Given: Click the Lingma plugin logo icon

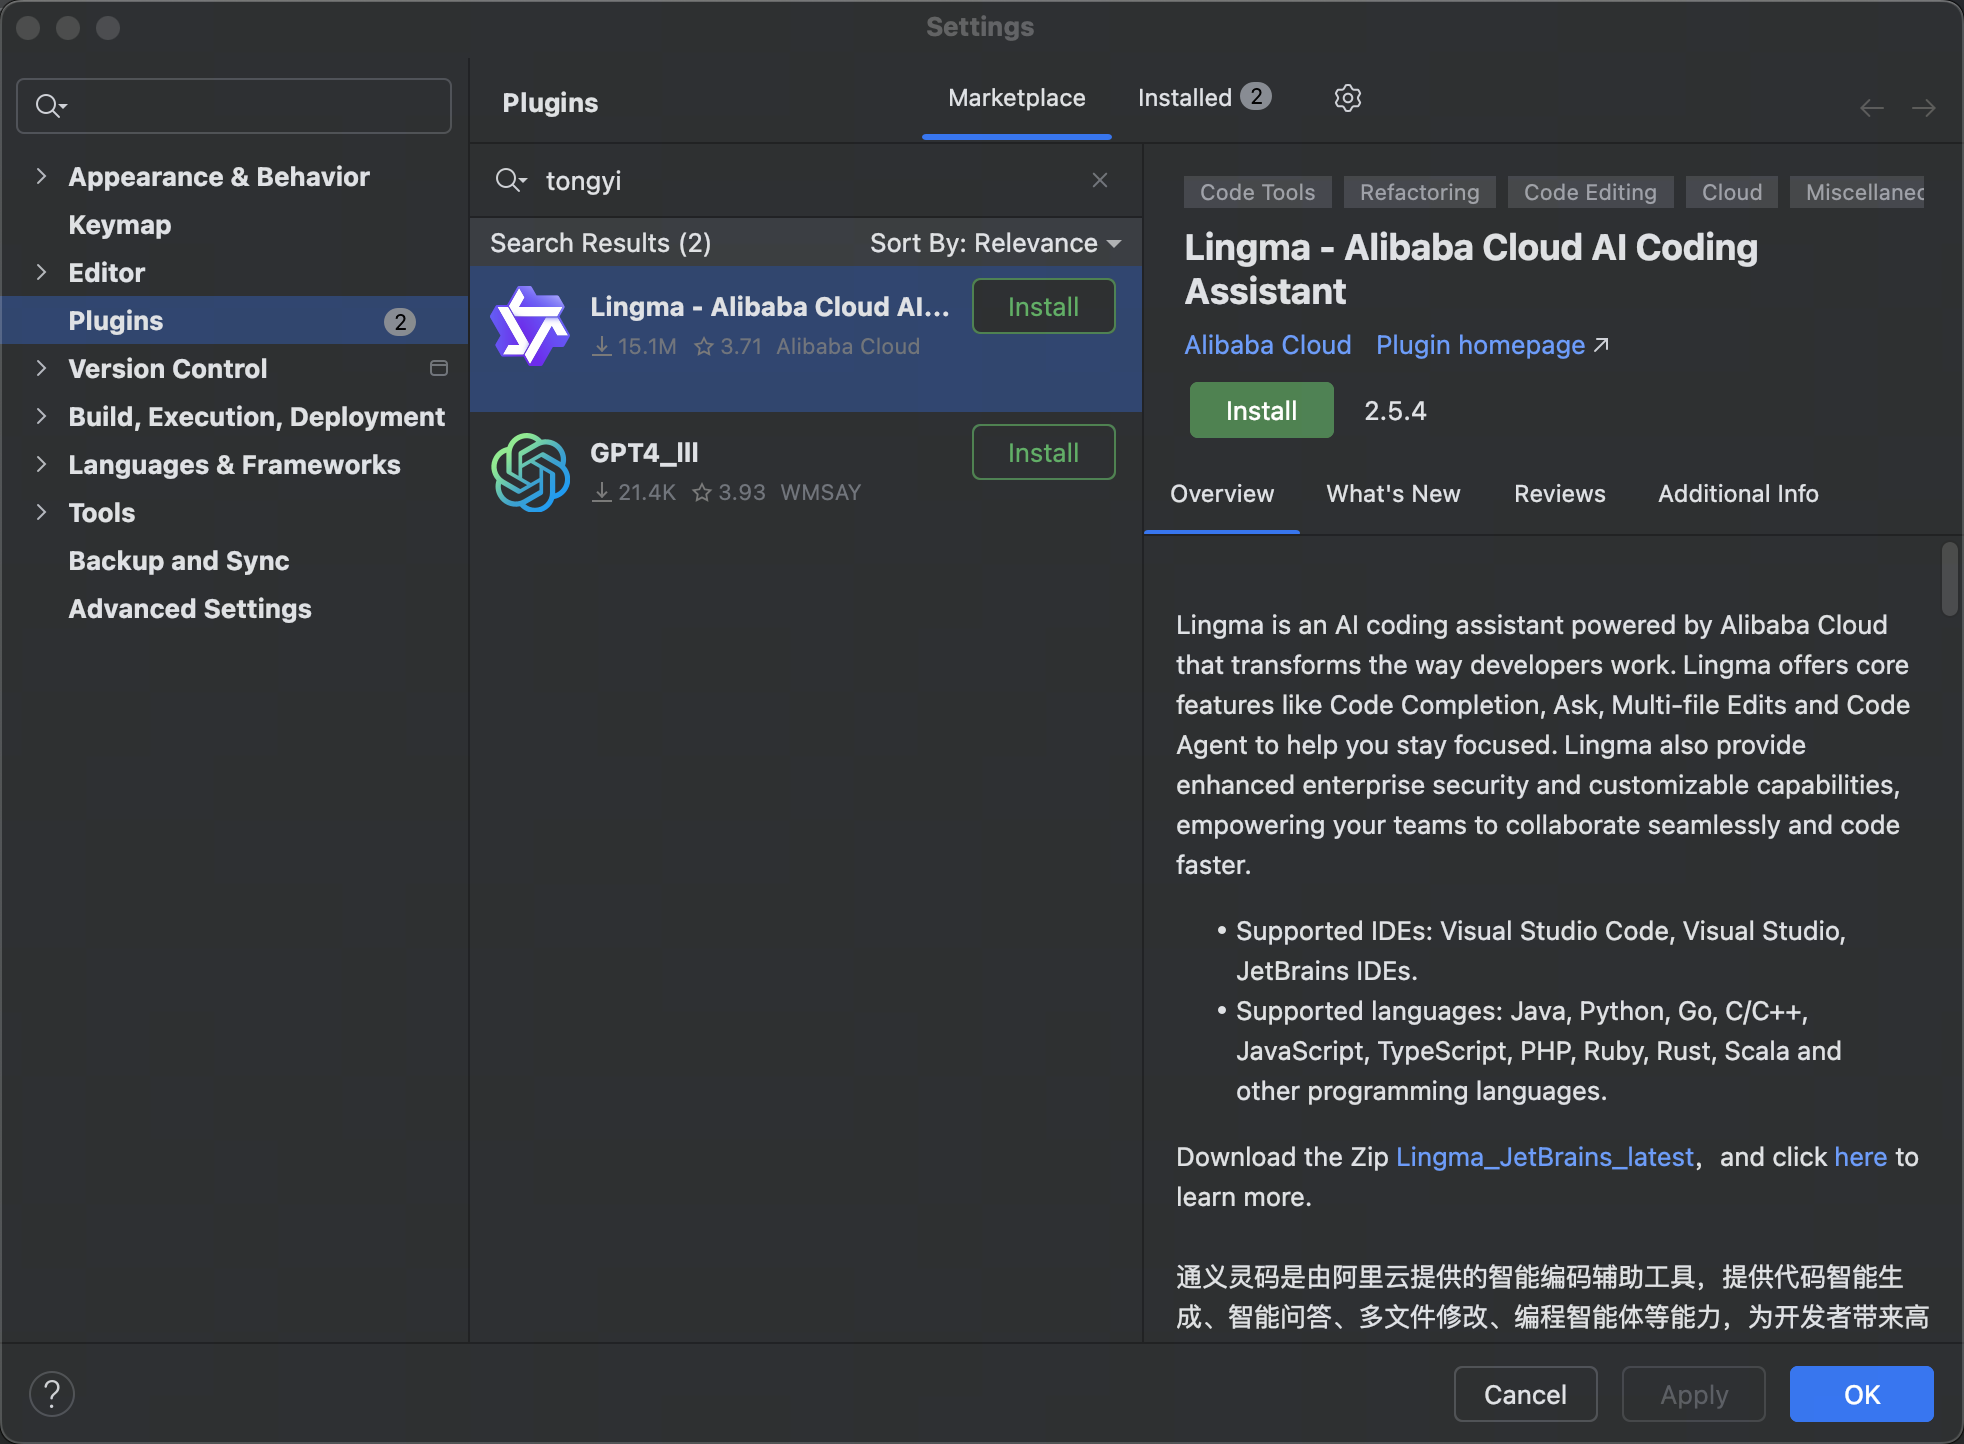Looking at the screenshot, I should [x=530, y=326].
